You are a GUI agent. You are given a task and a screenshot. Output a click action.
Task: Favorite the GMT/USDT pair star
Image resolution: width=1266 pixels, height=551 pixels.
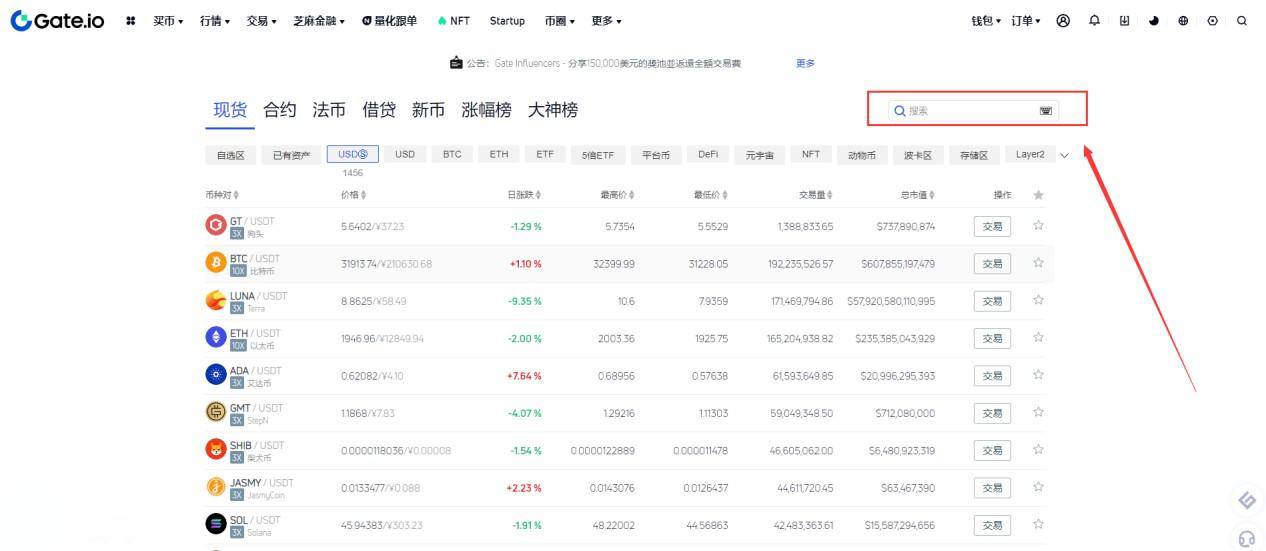tap(1038, 413)
